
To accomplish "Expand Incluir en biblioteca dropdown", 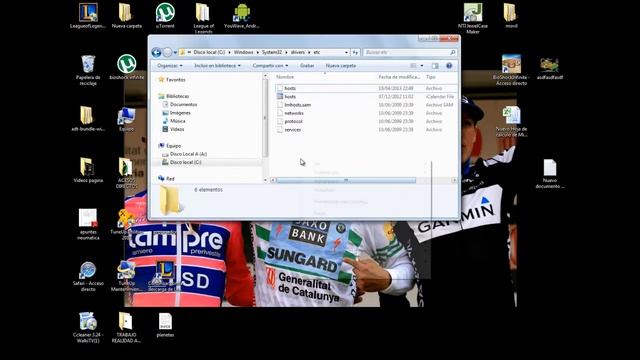I will pyautogui.click(x=217, y=66).
